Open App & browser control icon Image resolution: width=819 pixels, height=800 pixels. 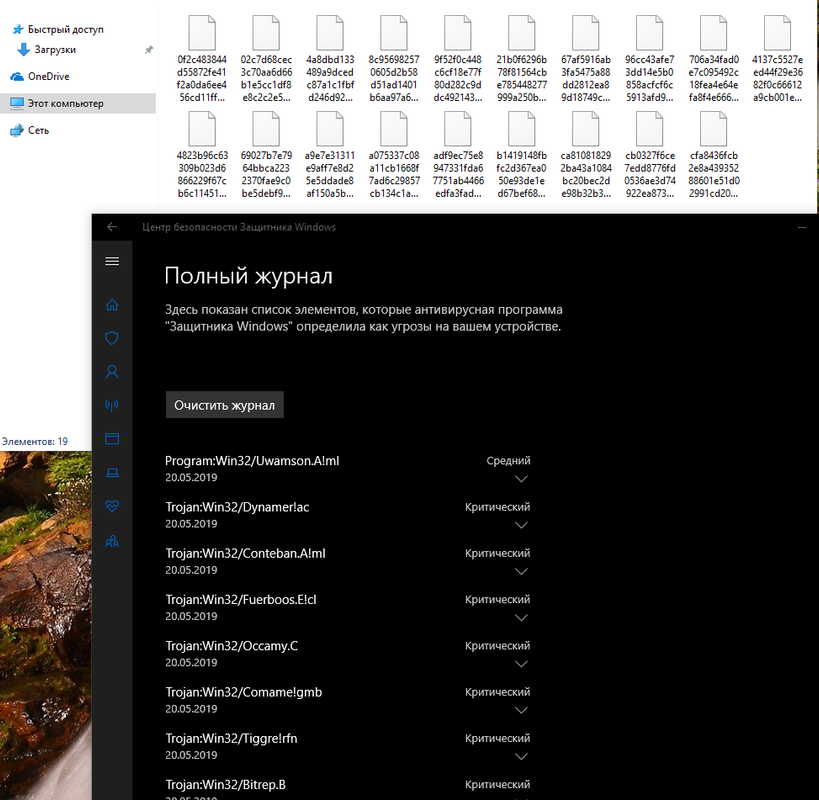[x=112, y=438]
